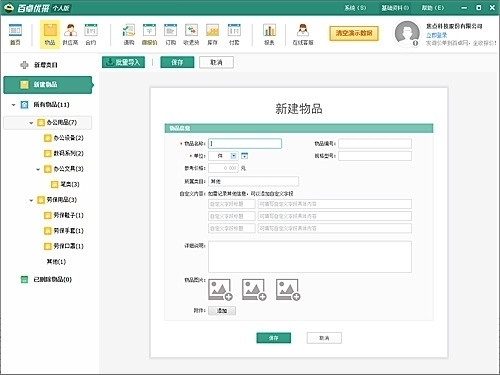The image size is (500, 375).
Task: Open the 报表 reports chart icon
Action: point(269,34)
